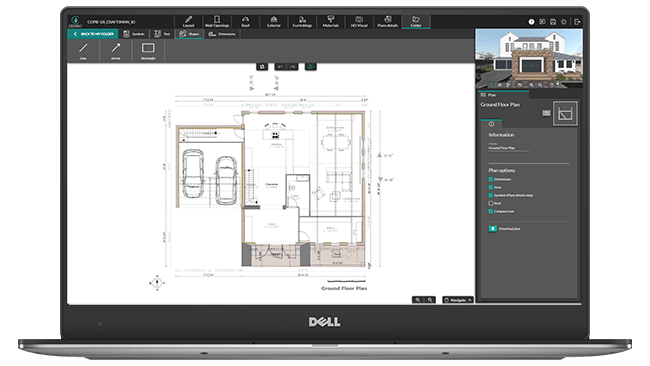Image resolution: width=650 pixels, height=366 pixels.
Task: Click the left car in the garage
Action: click(x=193, y=173)
